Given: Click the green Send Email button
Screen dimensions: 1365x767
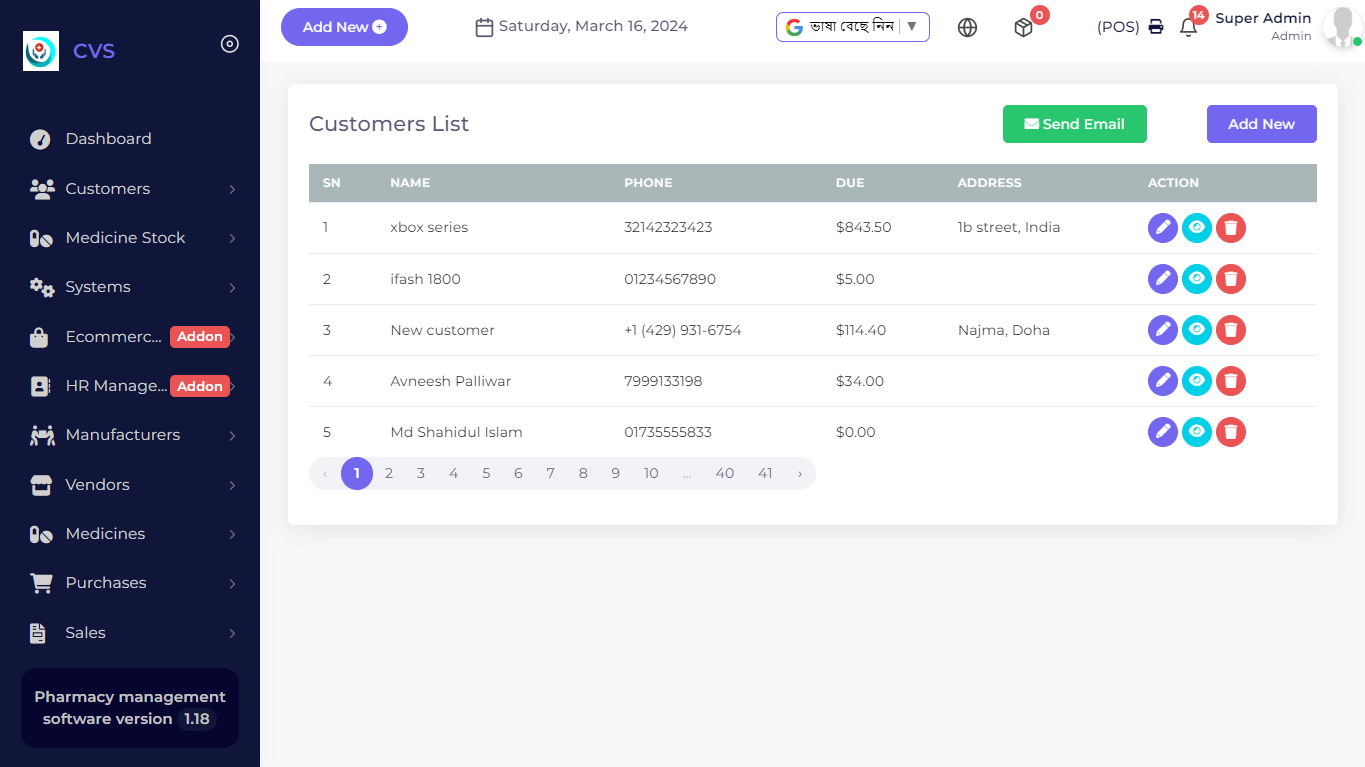Looking at the screenshot, I should click(x=1074, y=124).
